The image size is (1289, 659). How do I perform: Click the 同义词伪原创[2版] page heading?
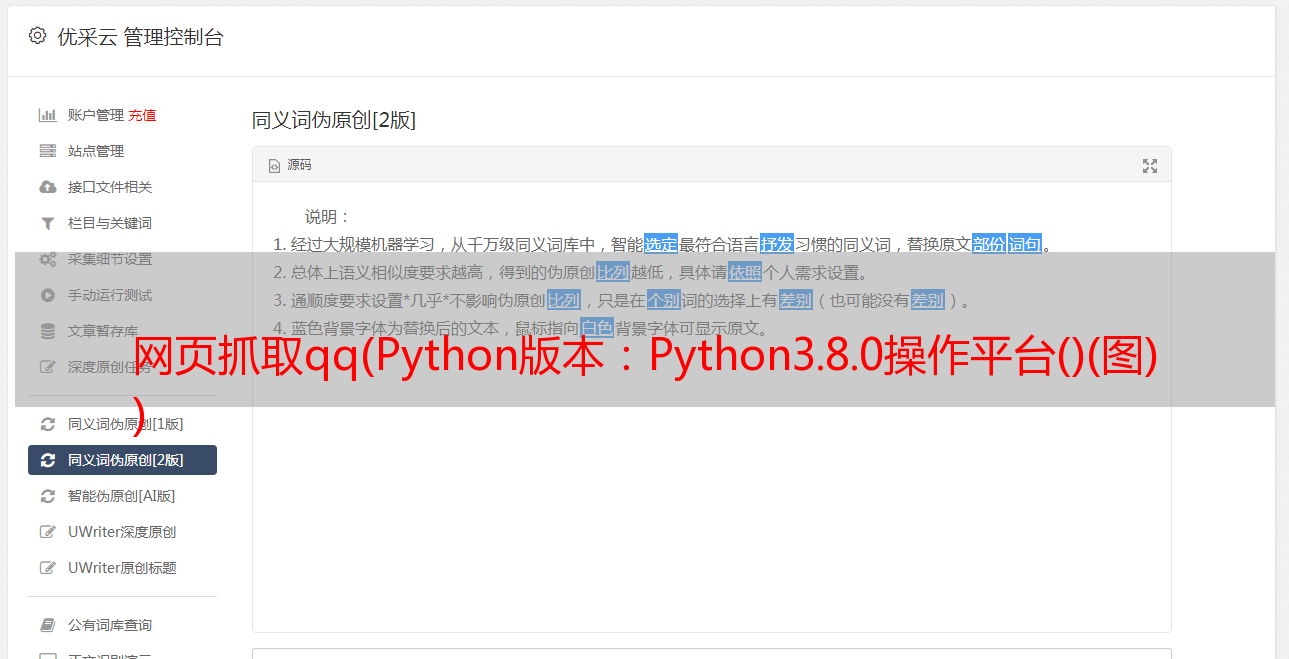tap(334, 120)
